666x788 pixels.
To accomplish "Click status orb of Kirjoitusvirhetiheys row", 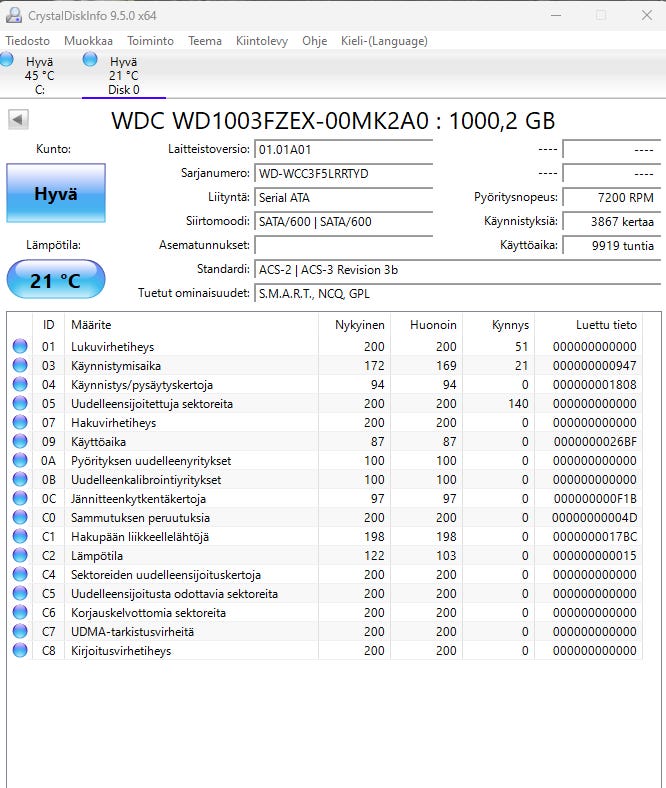I will 20,650.
